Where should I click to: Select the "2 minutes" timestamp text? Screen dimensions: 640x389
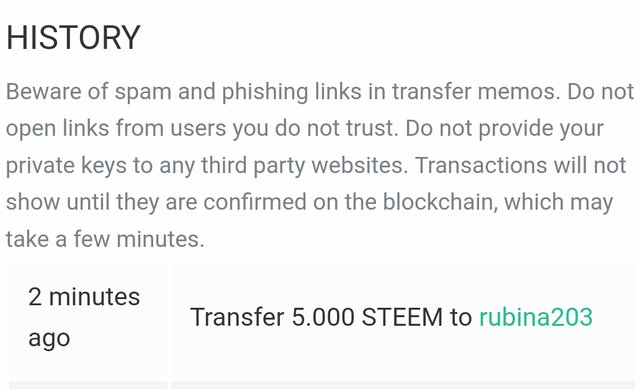click(x=84, y=297)
